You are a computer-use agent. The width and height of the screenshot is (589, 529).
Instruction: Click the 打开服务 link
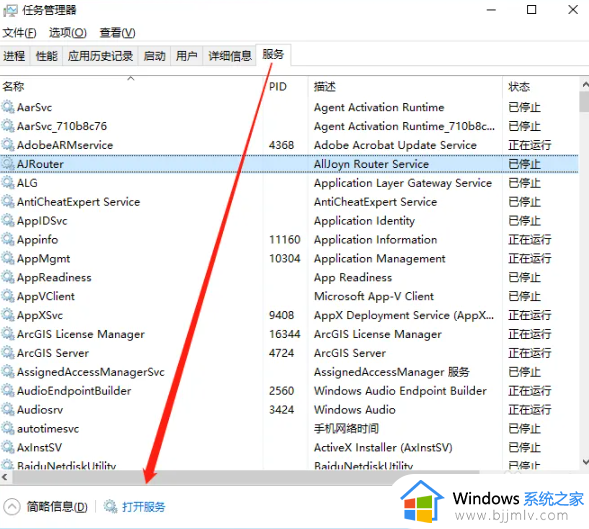click(x=143, y=507)
